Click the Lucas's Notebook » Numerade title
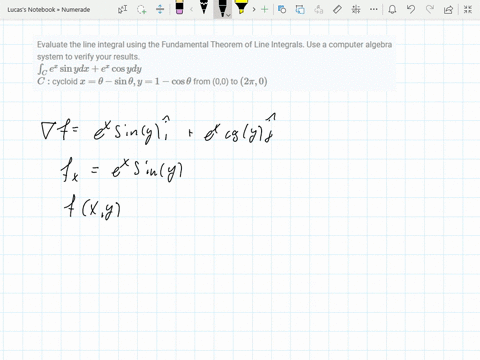The height and width of the screenshot is (360, 480). tap(49, 10)
